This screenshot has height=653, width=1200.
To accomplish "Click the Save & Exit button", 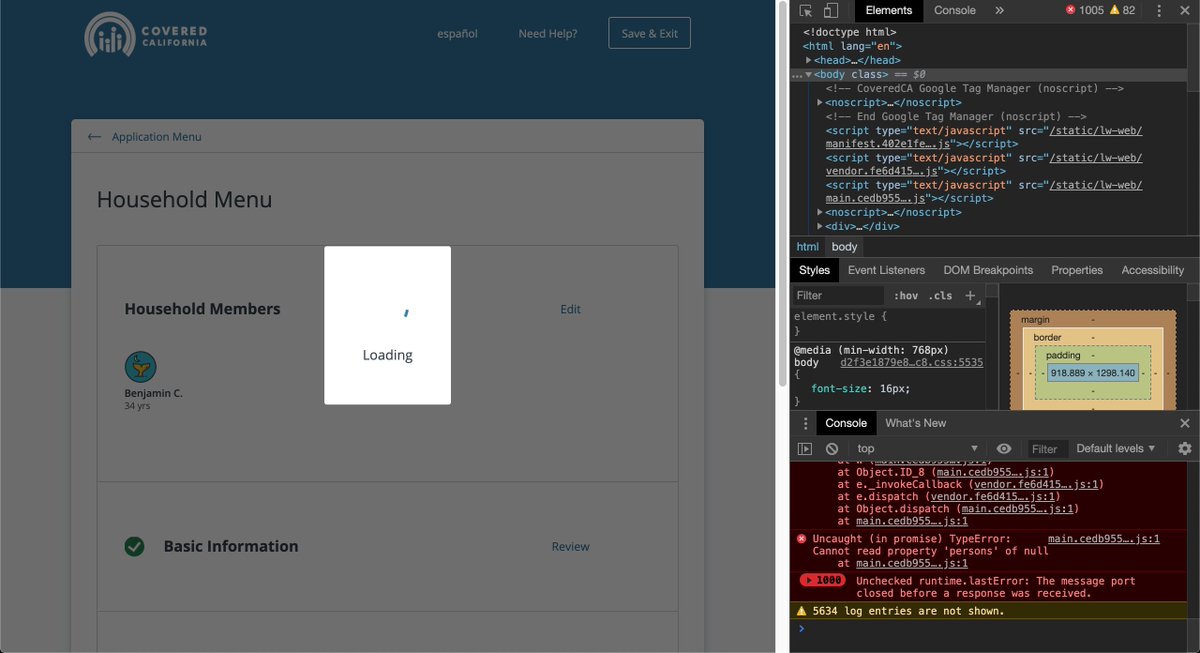I will tap(650, 33).
